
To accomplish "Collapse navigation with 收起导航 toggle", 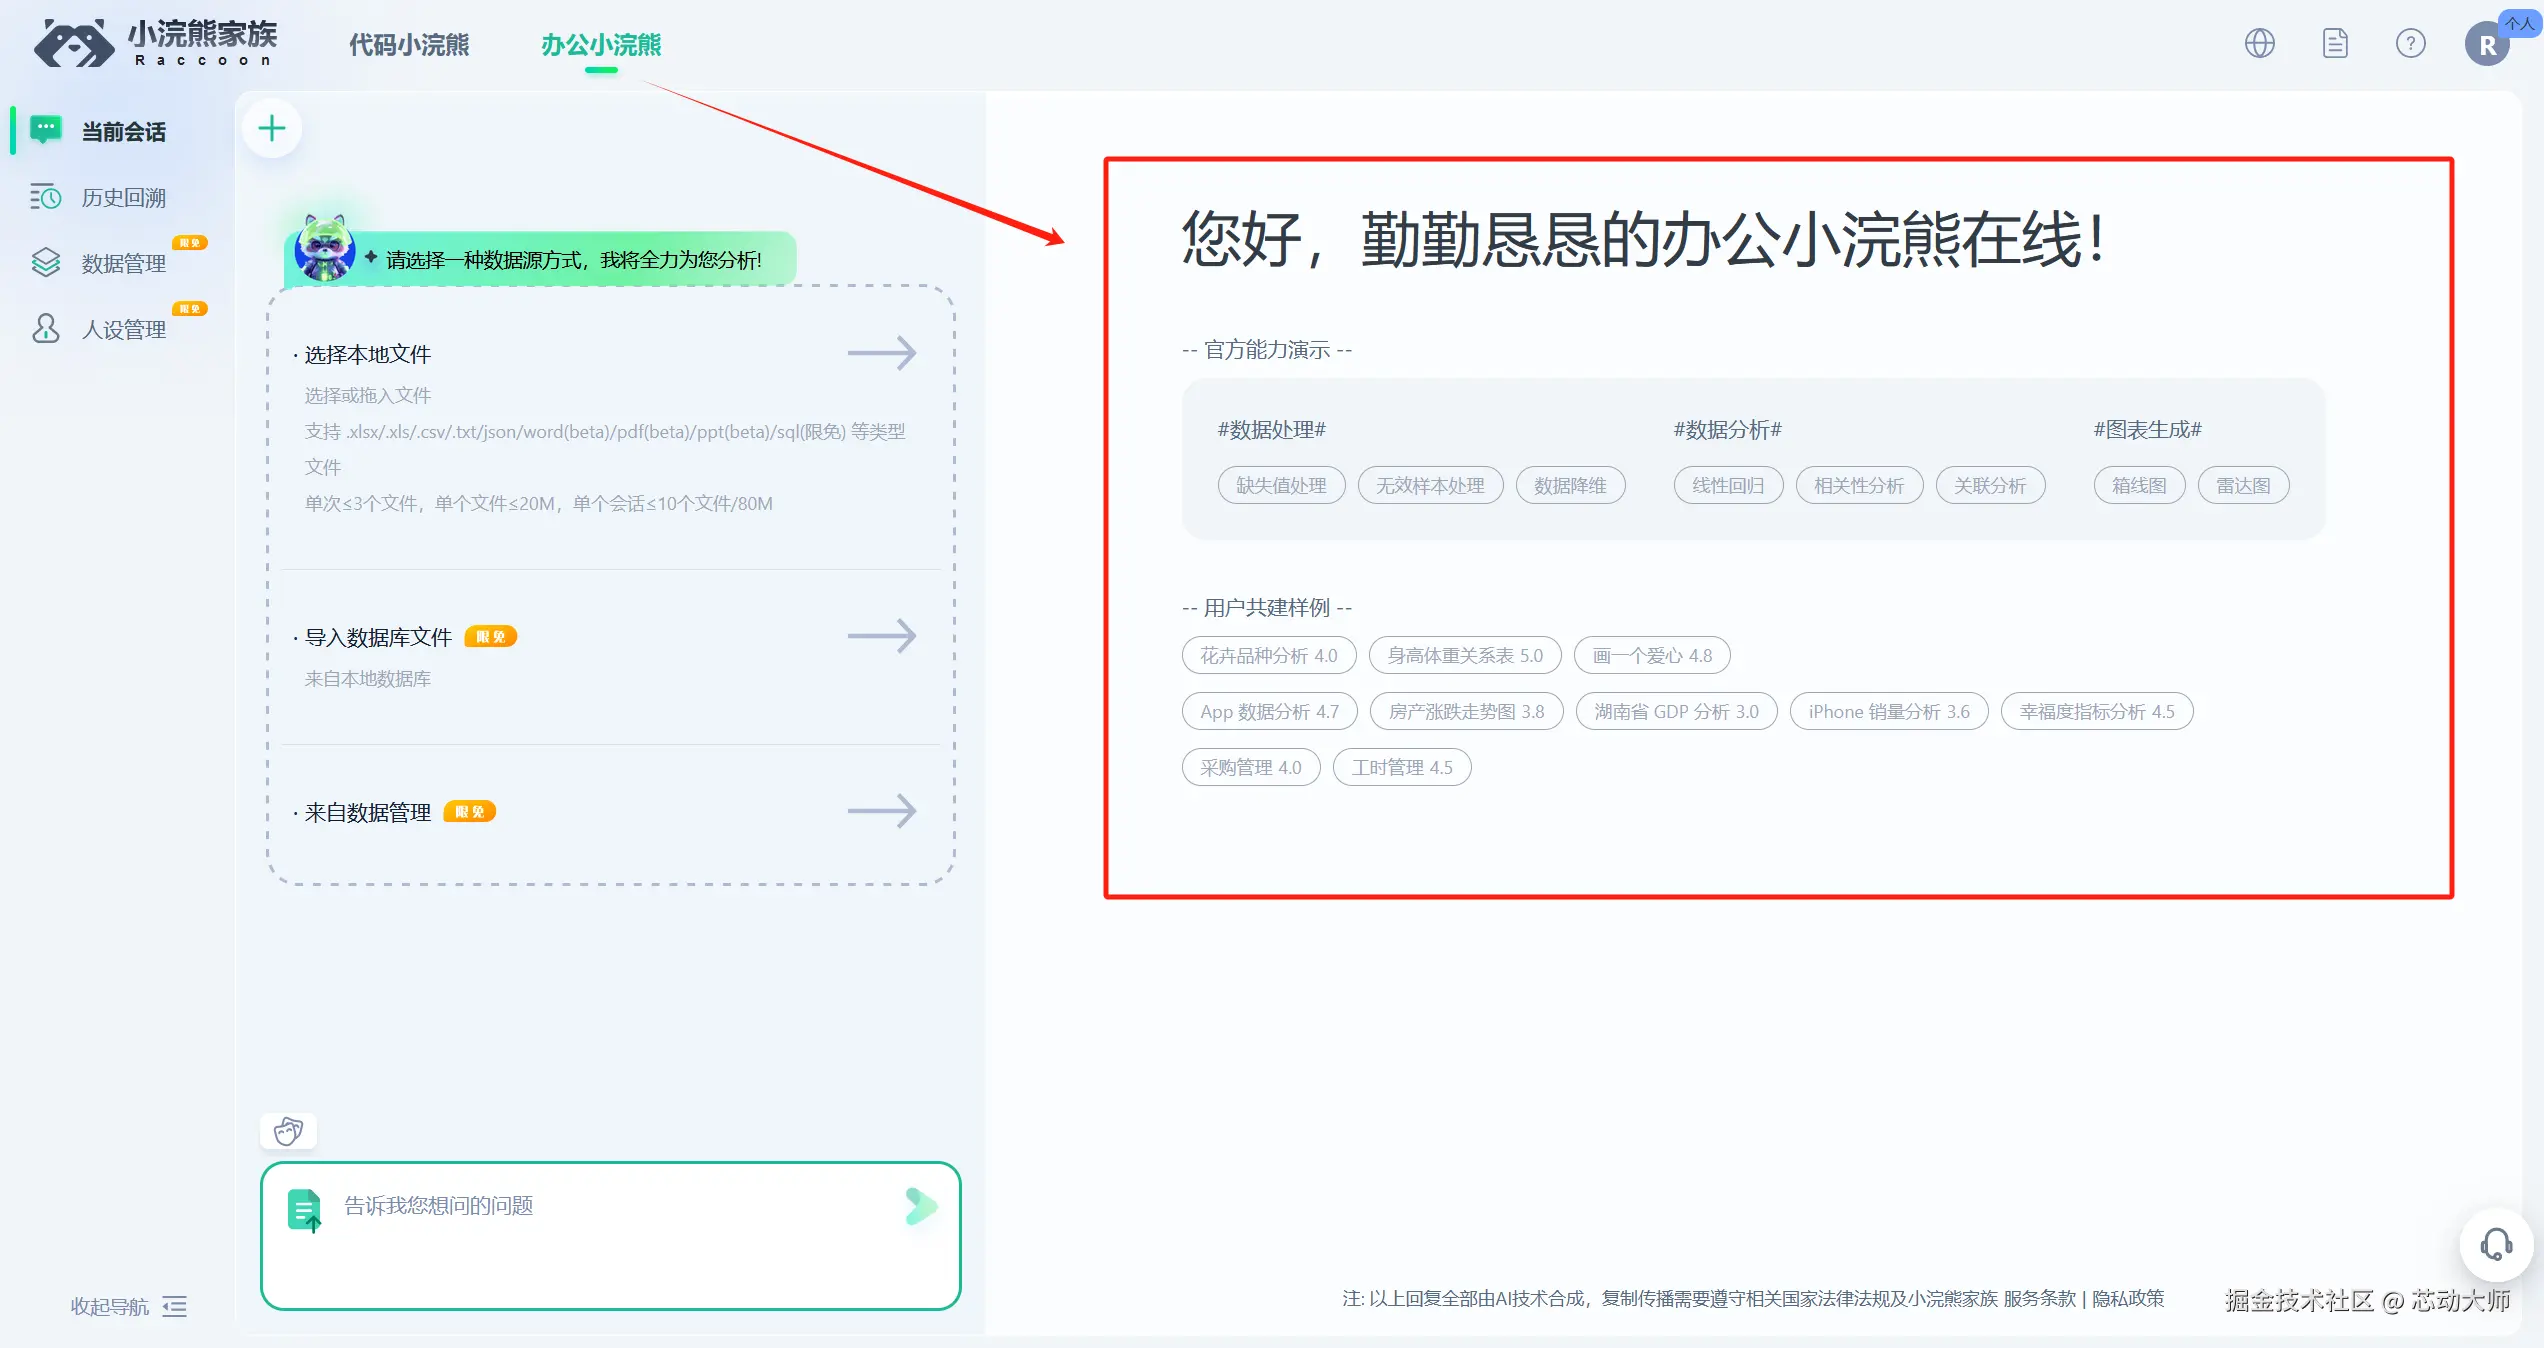I will click(128, 1306).
